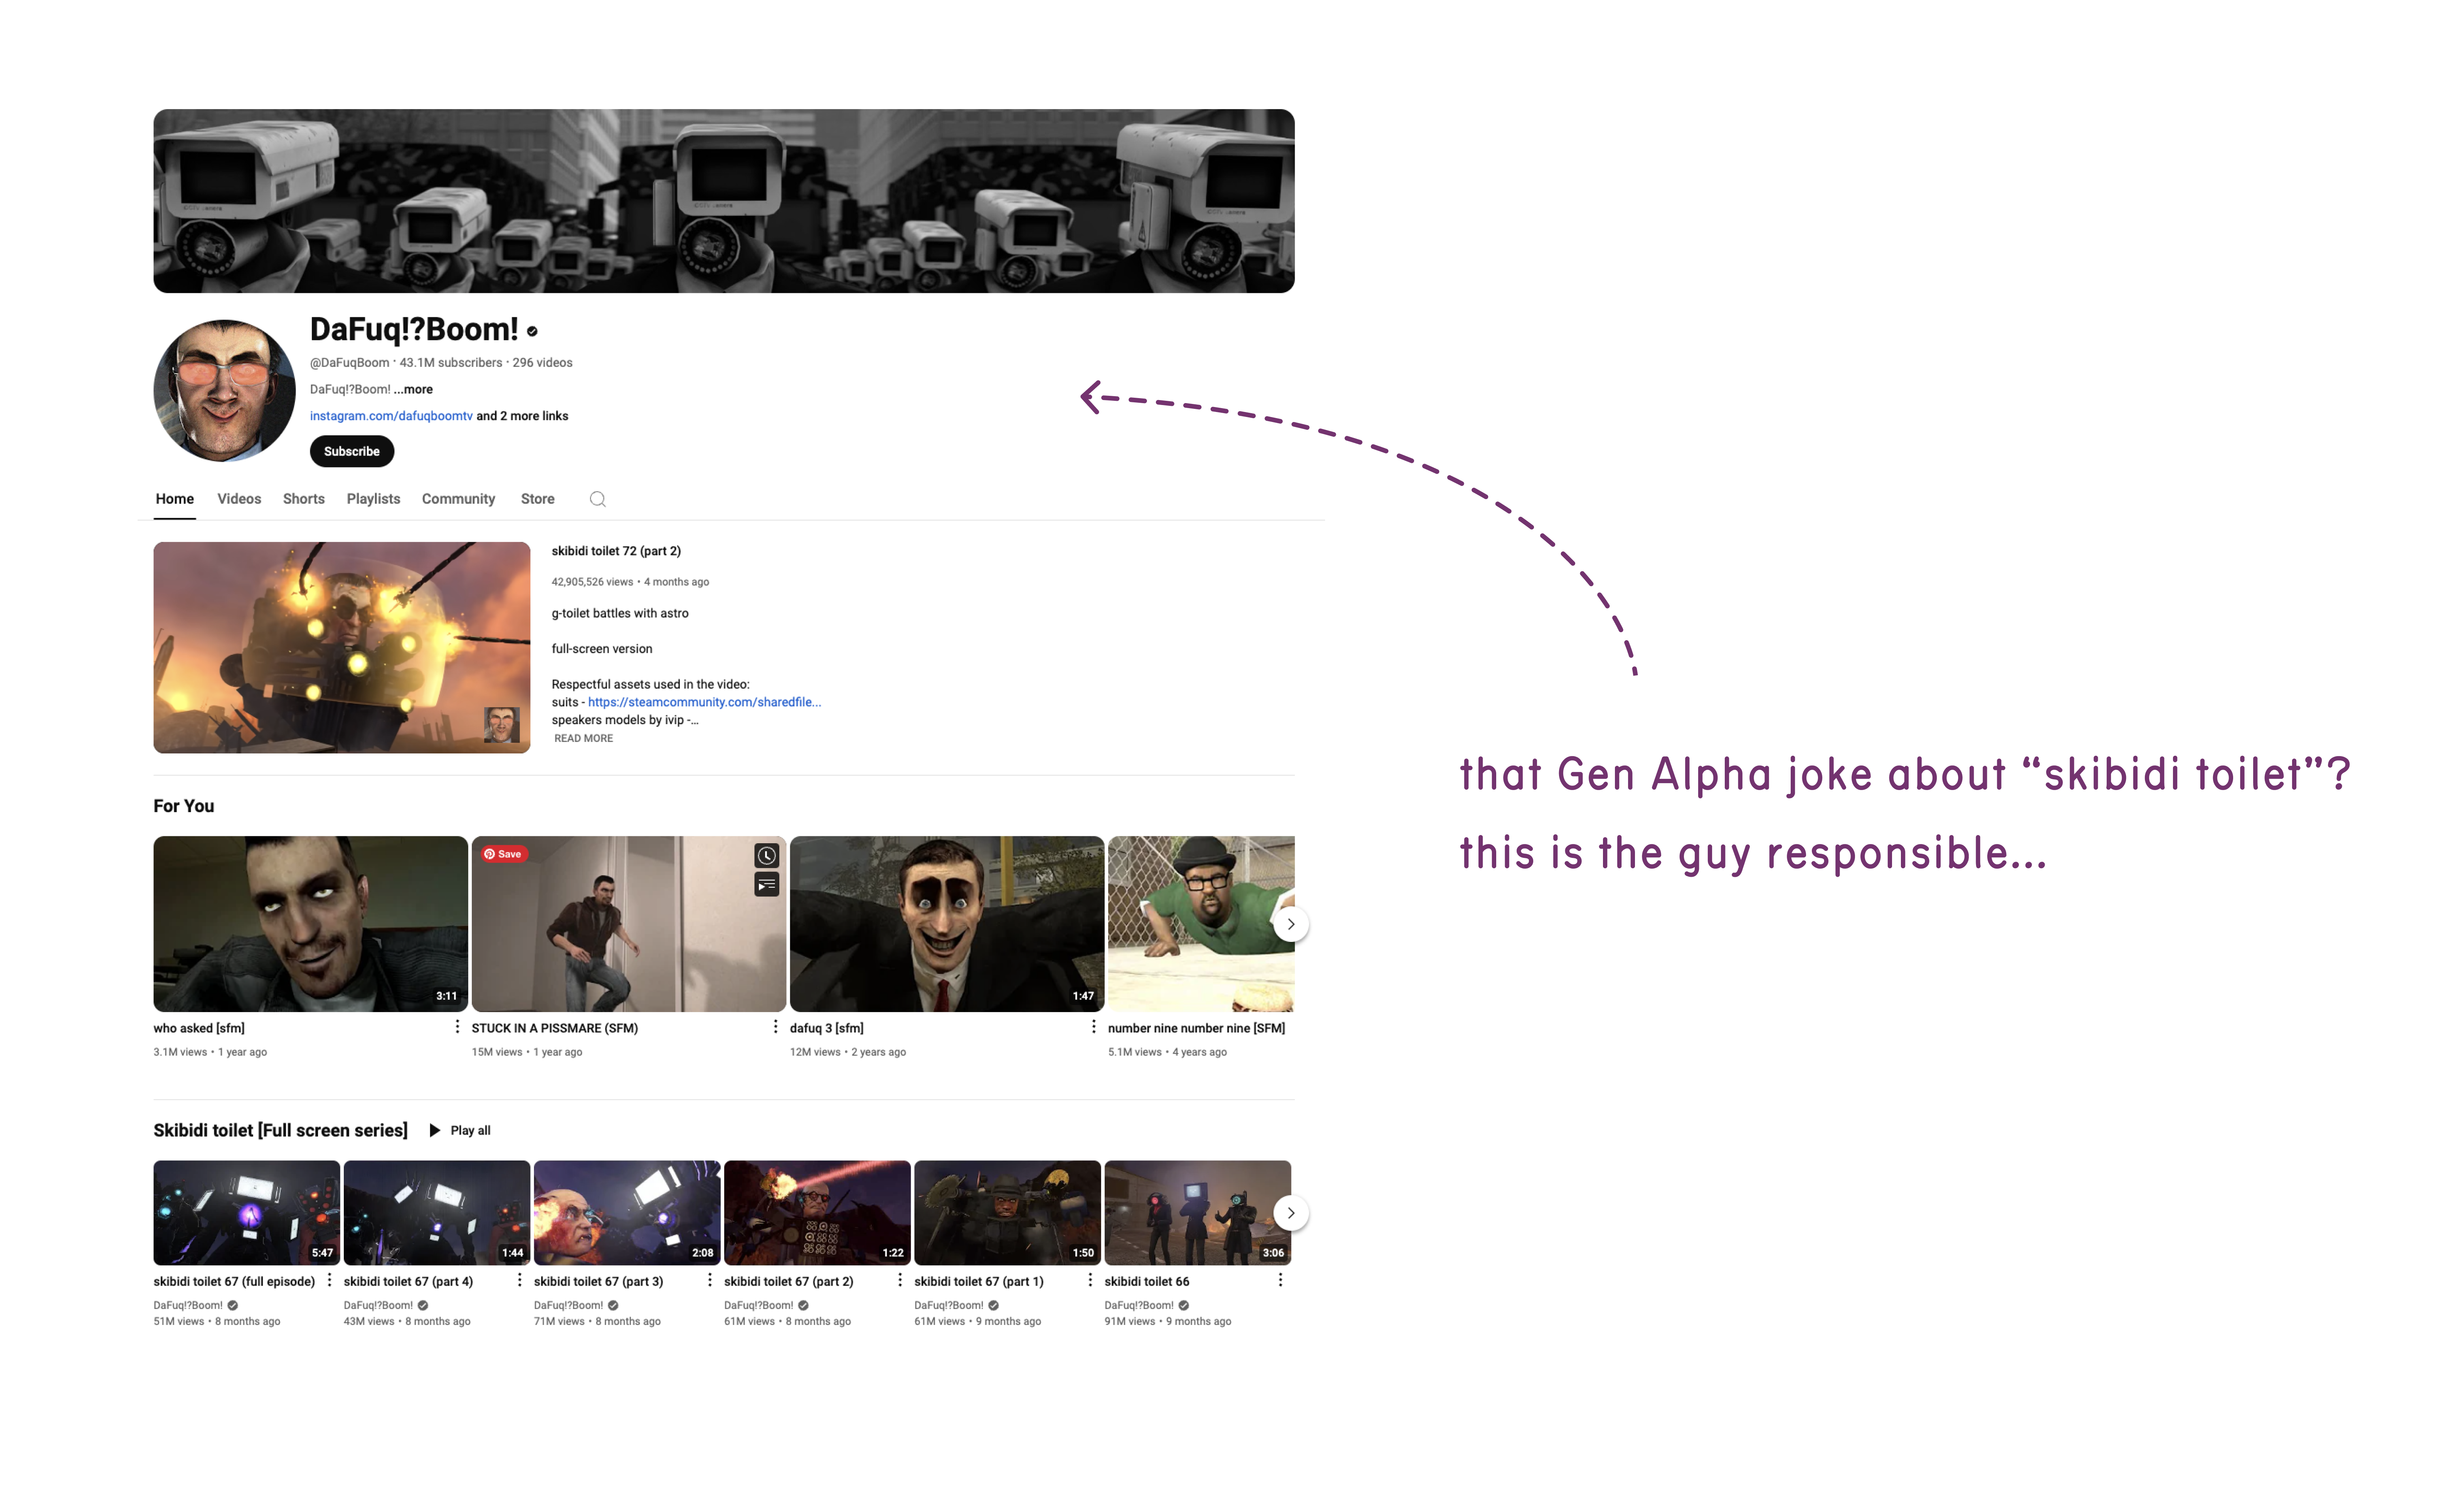This screenshot has width=2464, height=1488.
Task: Switch to the Videos tab
Action: click(239, 499)
